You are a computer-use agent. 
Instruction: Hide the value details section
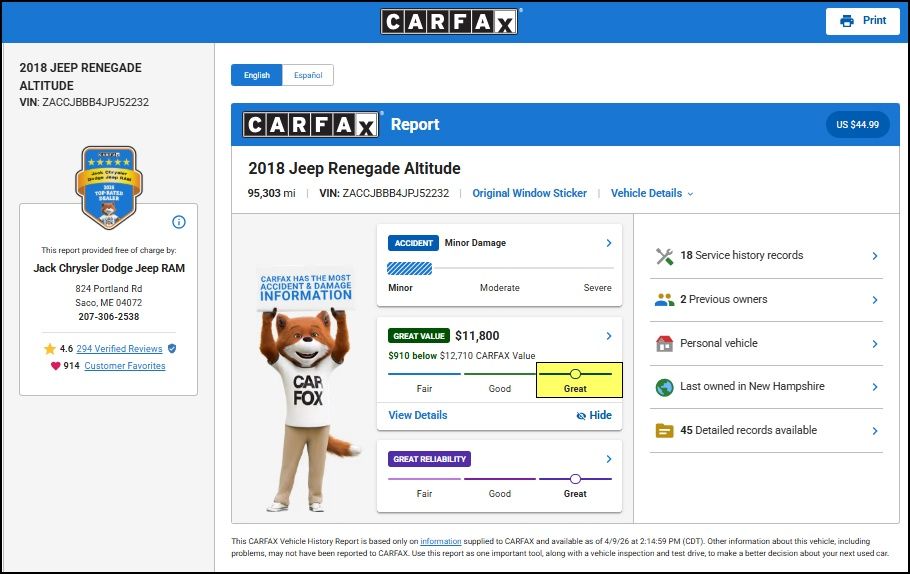[x=594, y=415]
